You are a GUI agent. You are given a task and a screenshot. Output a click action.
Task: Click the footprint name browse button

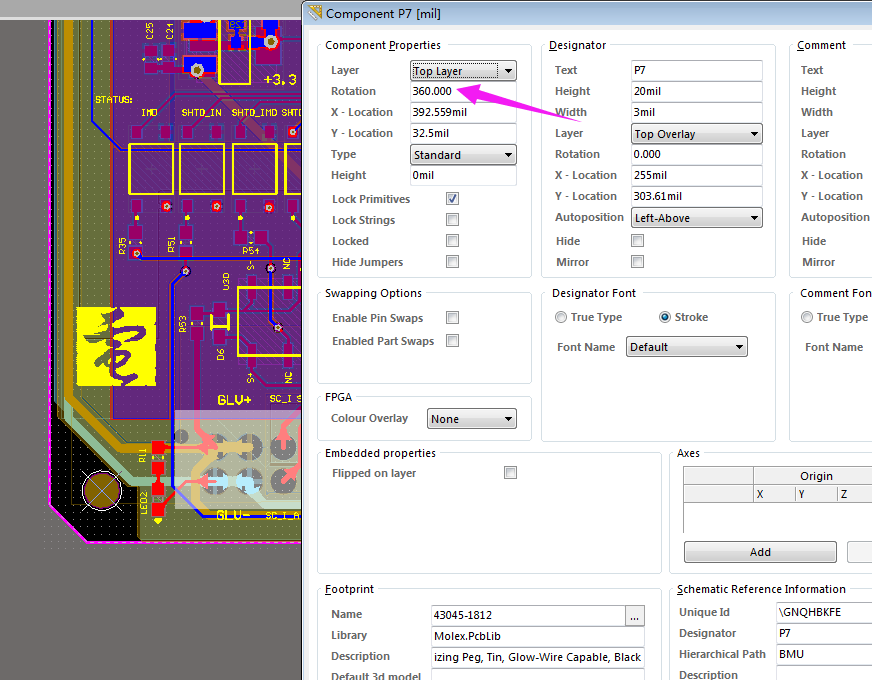pyautogui.click(x=635, y=615)
